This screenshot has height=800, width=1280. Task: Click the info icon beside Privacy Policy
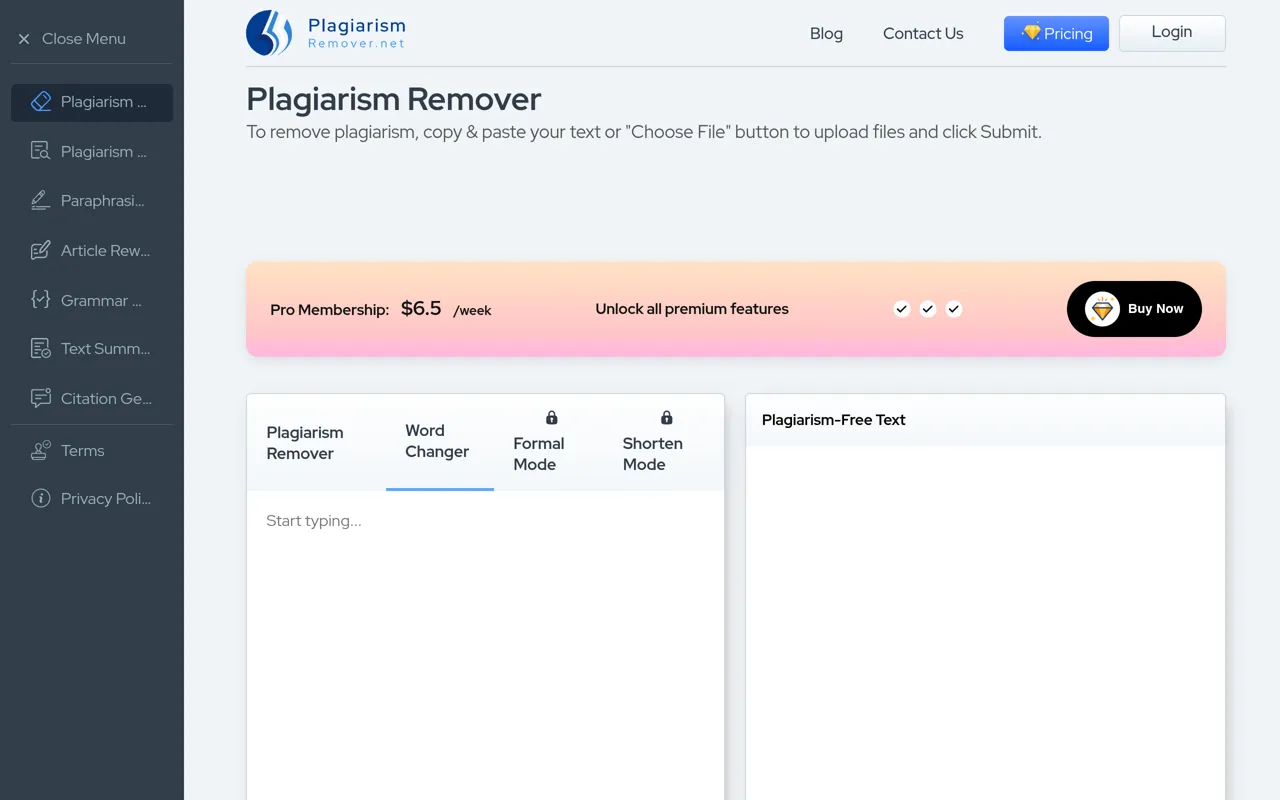click(41, 498)
